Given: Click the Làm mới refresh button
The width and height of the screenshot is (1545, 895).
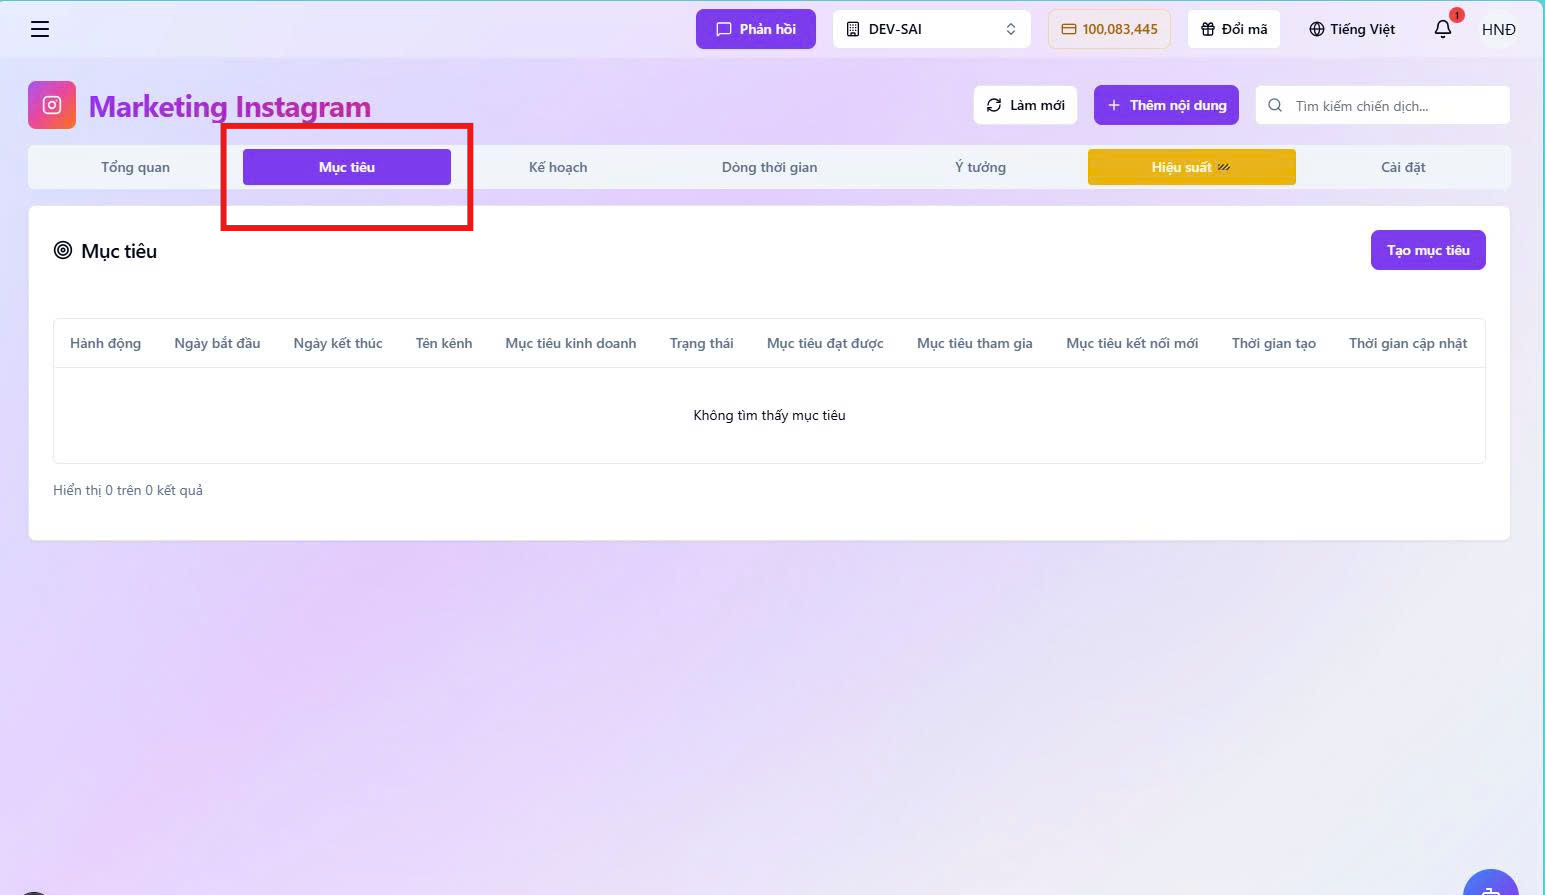Looking at the screenshot, I should (1025, 105).
